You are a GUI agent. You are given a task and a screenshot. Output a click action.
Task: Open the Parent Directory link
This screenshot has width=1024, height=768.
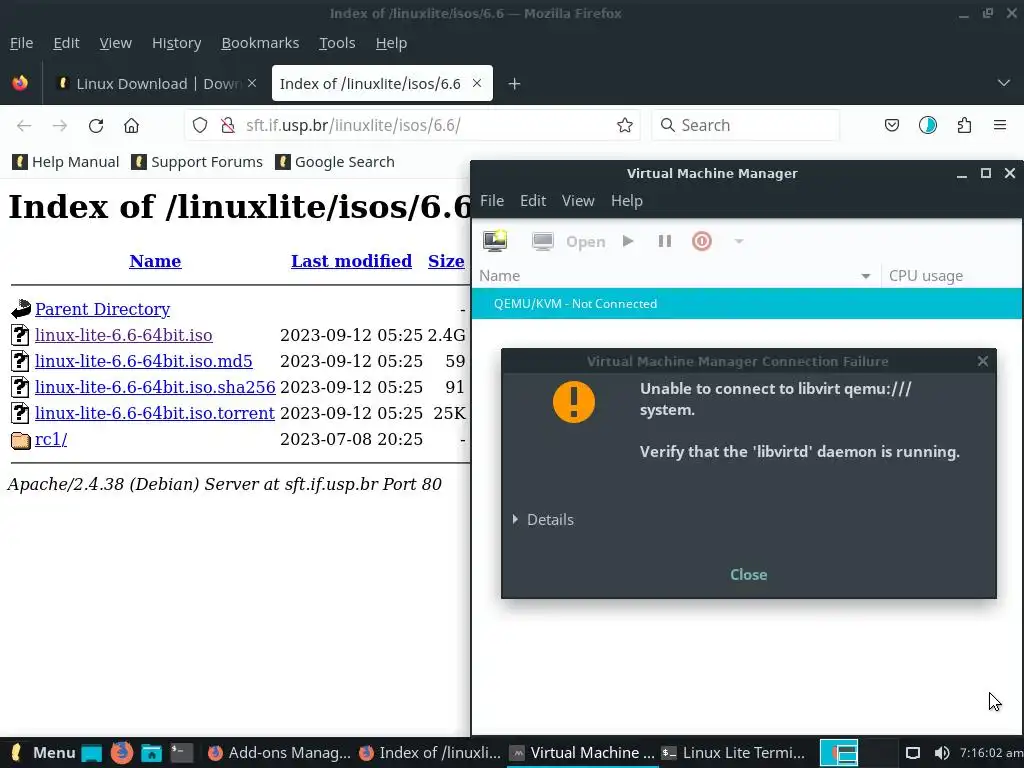[x=103, y=309]
